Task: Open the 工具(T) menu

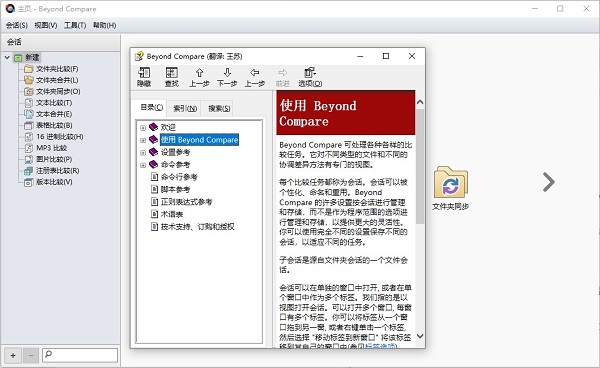Action: 75,25
